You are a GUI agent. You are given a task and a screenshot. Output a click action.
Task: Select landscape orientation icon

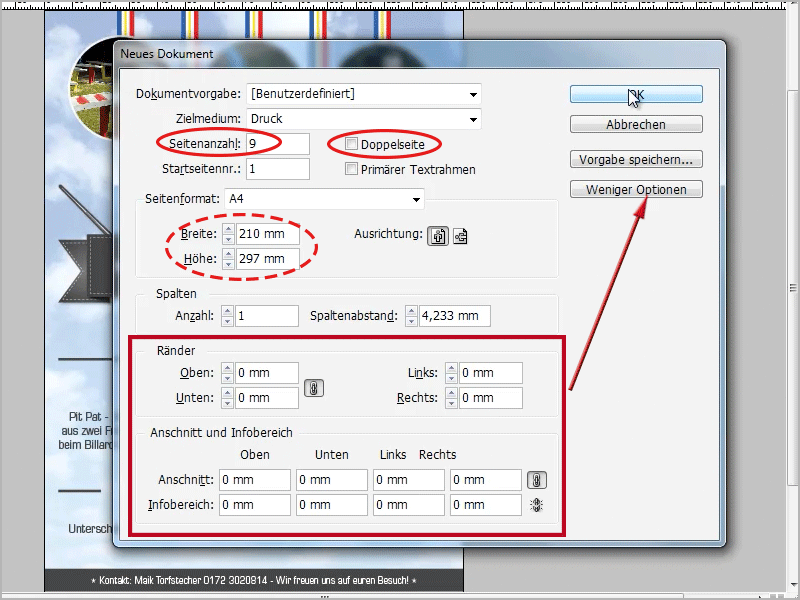pyautogui.click(x=460, y=236)
